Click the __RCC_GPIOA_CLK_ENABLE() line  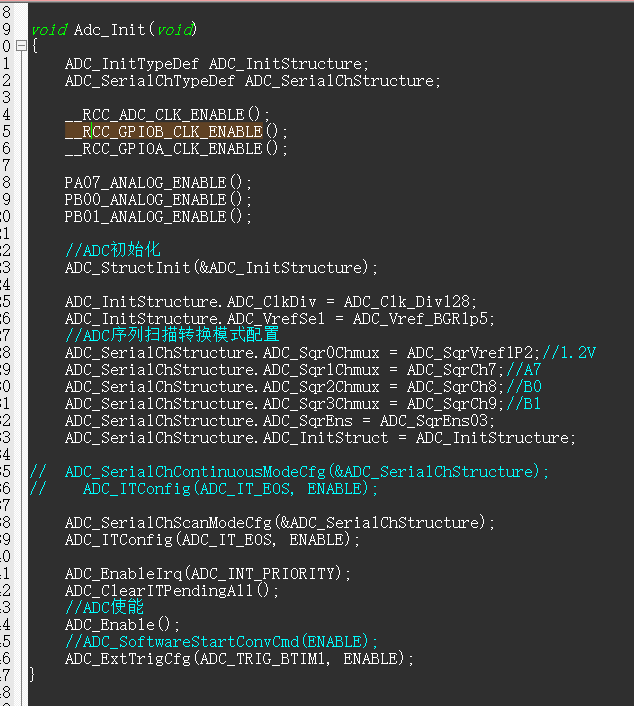pyautogui.click(x=176, y=149)
